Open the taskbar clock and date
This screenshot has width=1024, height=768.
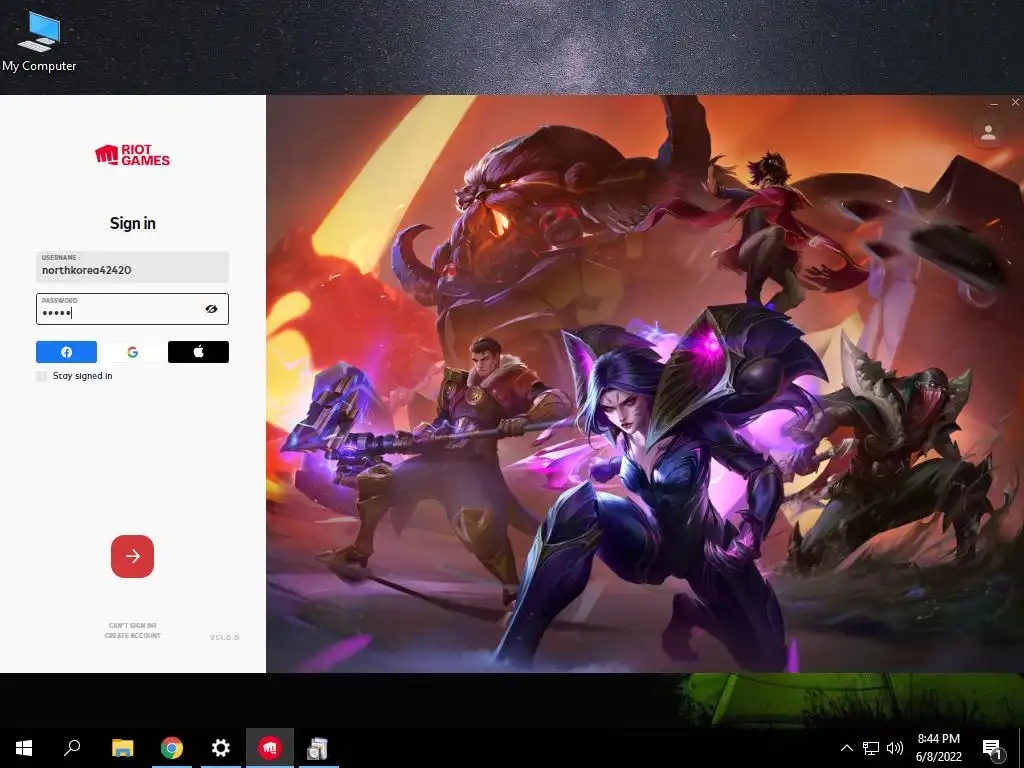pyautogui.click(x=938, y=748)
